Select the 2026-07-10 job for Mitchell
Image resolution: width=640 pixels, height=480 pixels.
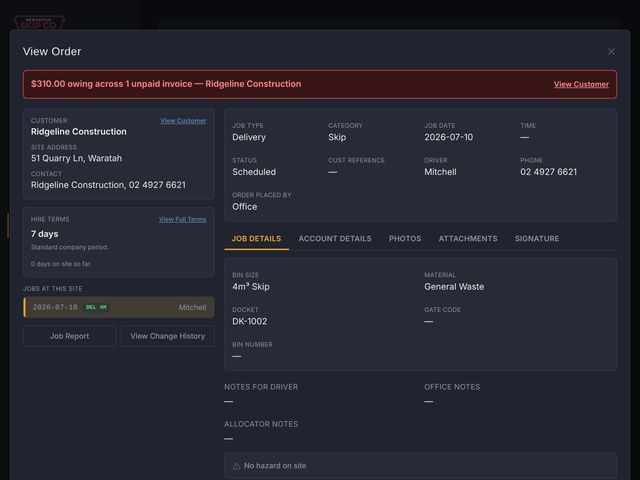point(119,307)
